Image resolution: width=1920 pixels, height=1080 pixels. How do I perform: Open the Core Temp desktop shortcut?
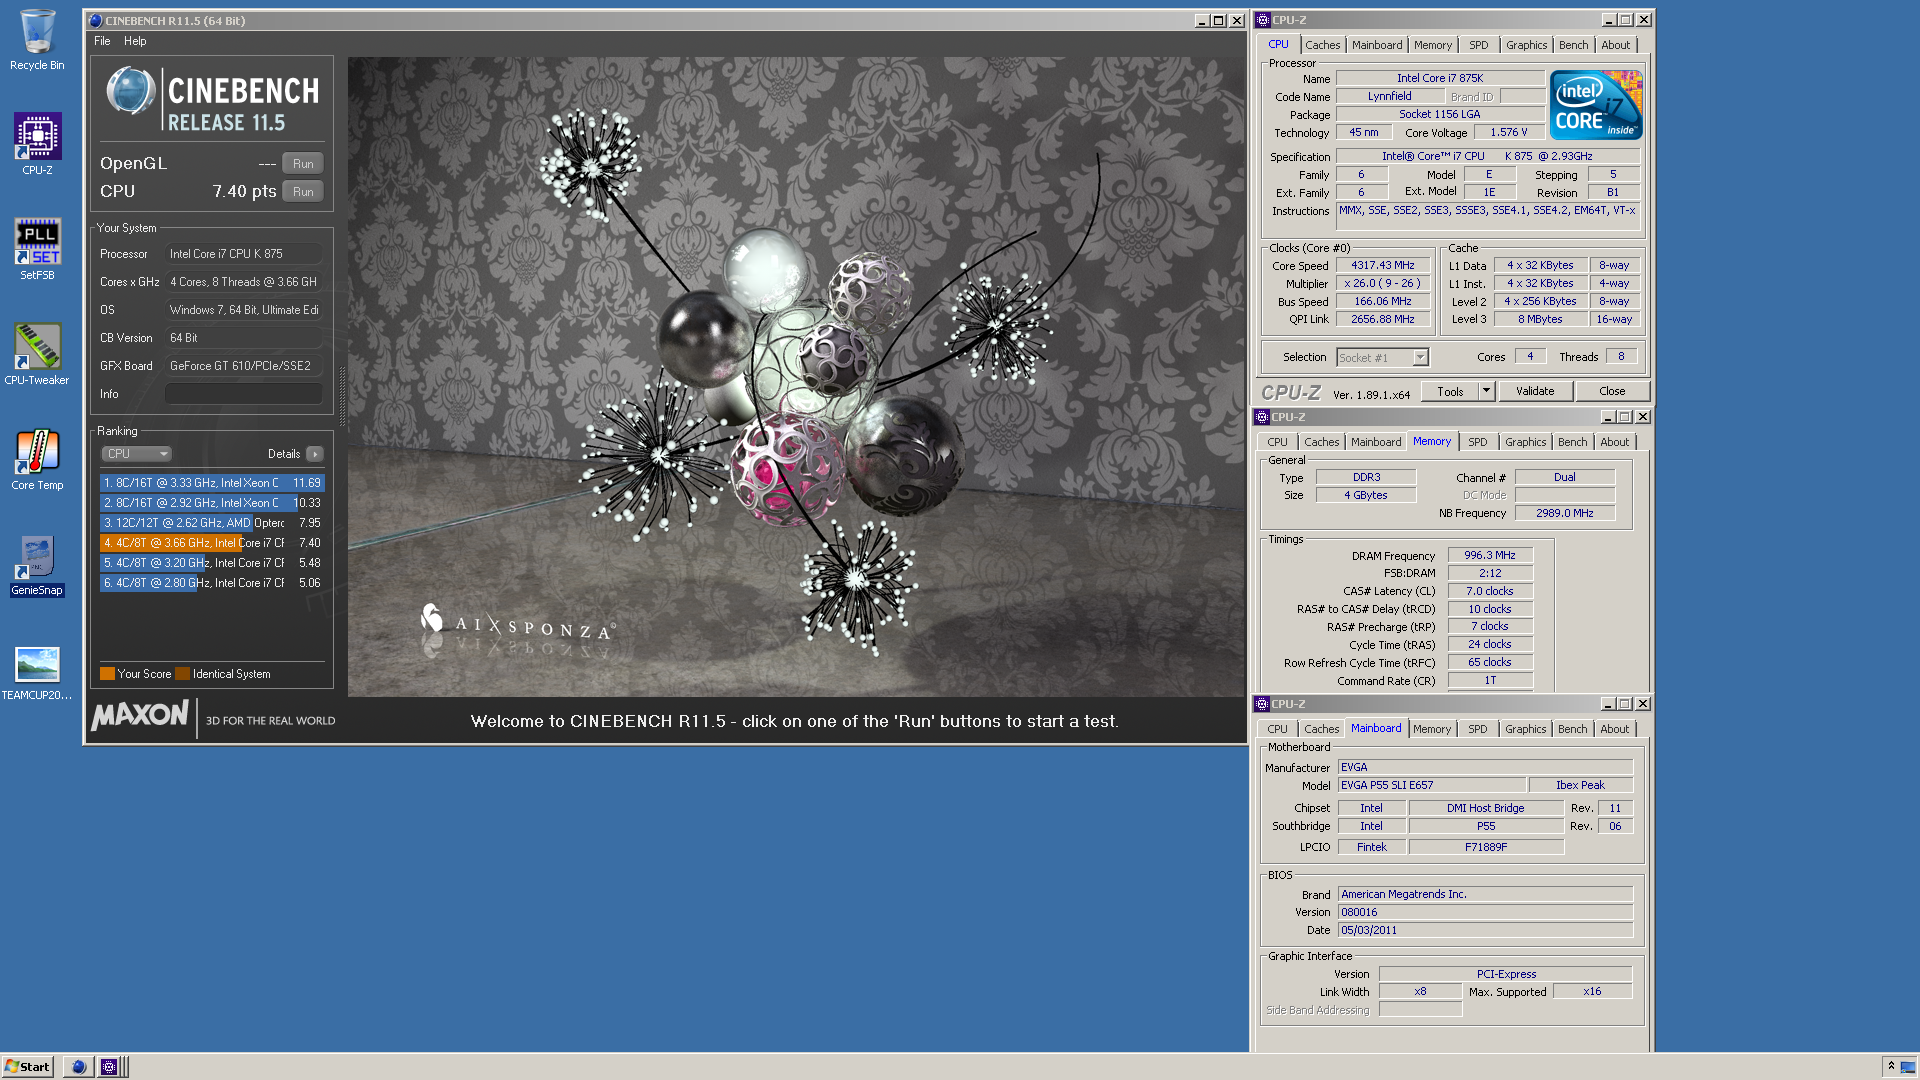37,459
